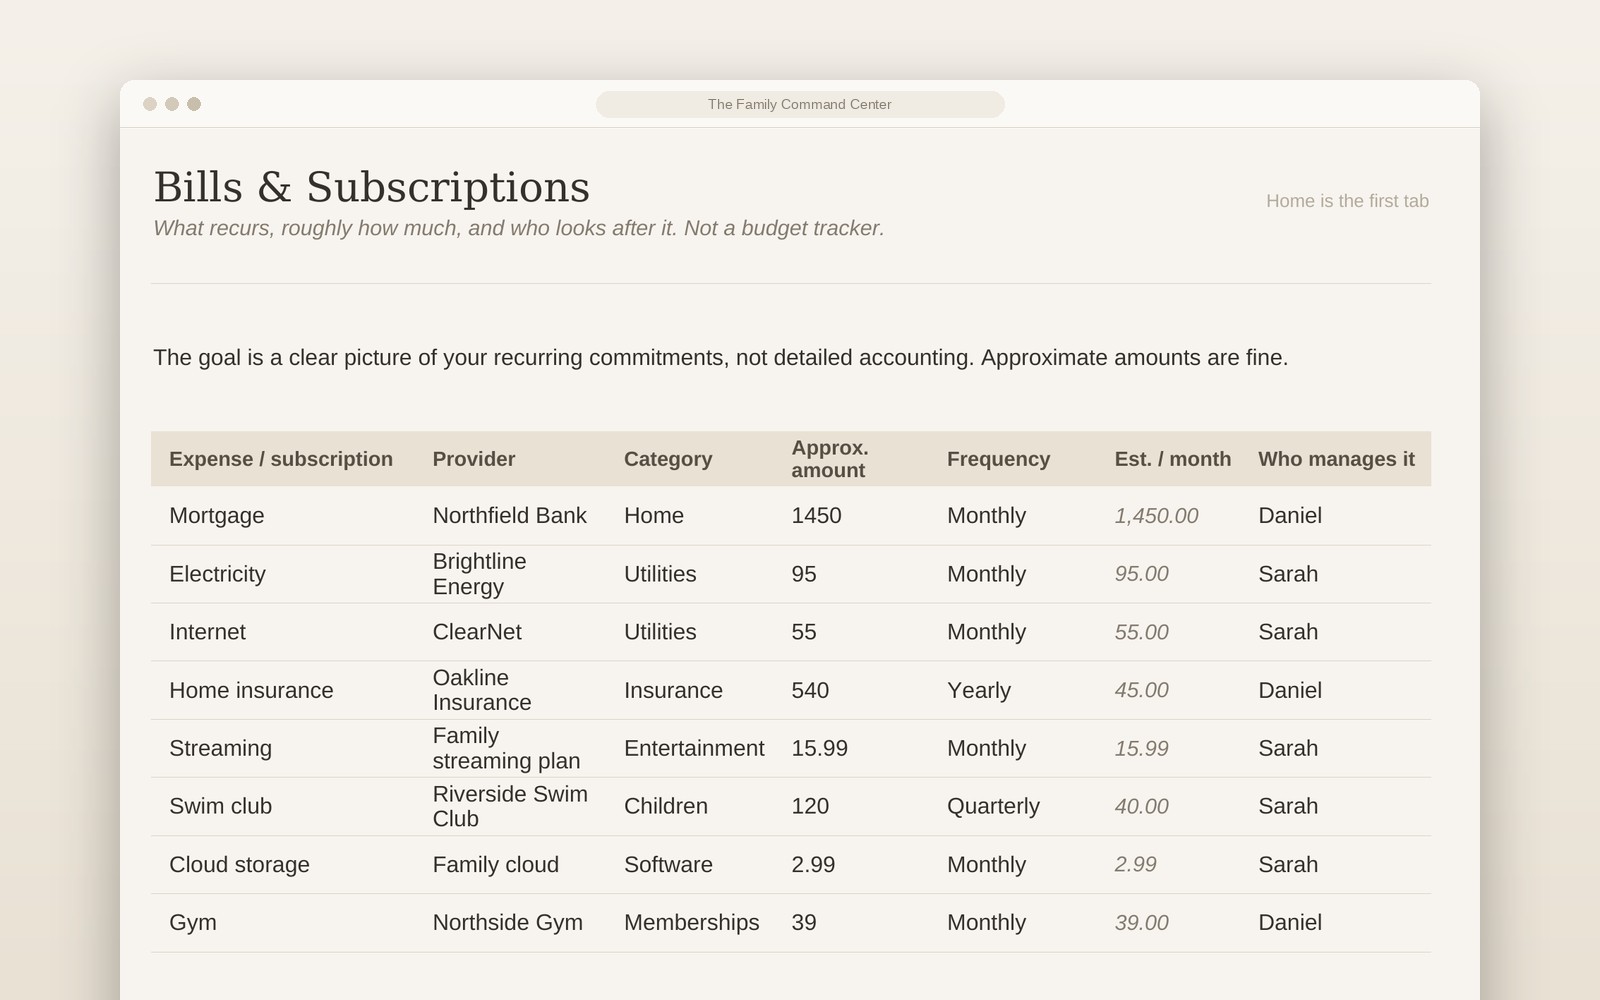
Task: Open Frequency cell Yearly for Home insurance
Action: 979,690
